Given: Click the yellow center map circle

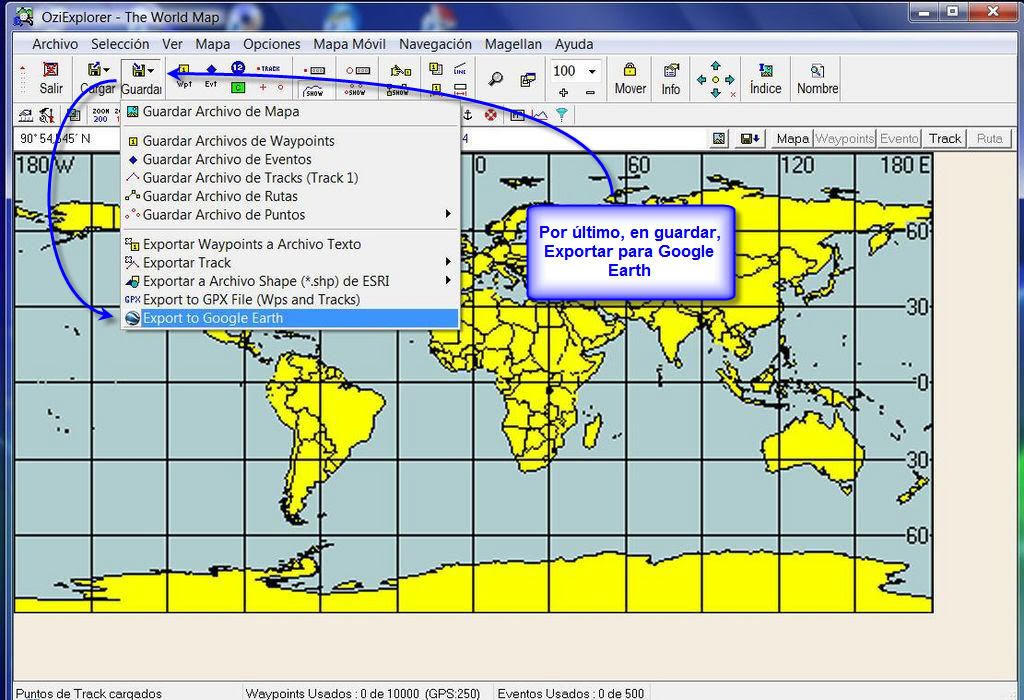Looking at the screenshot, I should [716, 80].
